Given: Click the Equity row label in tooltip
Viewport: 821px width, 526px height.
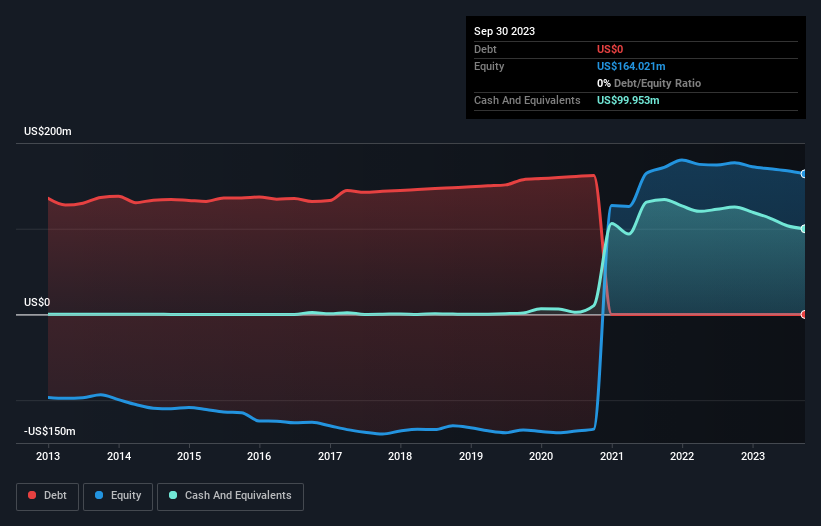Looking at the screenshot, I should pos(489,66).
